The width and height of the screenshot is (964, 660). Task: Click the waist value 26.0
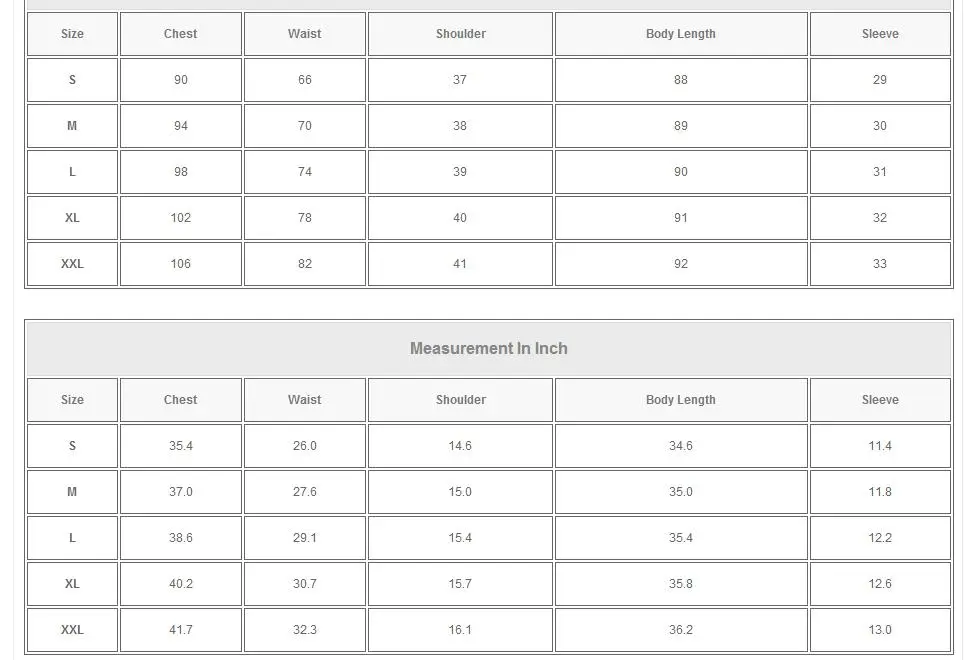click(x=304, y=446)
